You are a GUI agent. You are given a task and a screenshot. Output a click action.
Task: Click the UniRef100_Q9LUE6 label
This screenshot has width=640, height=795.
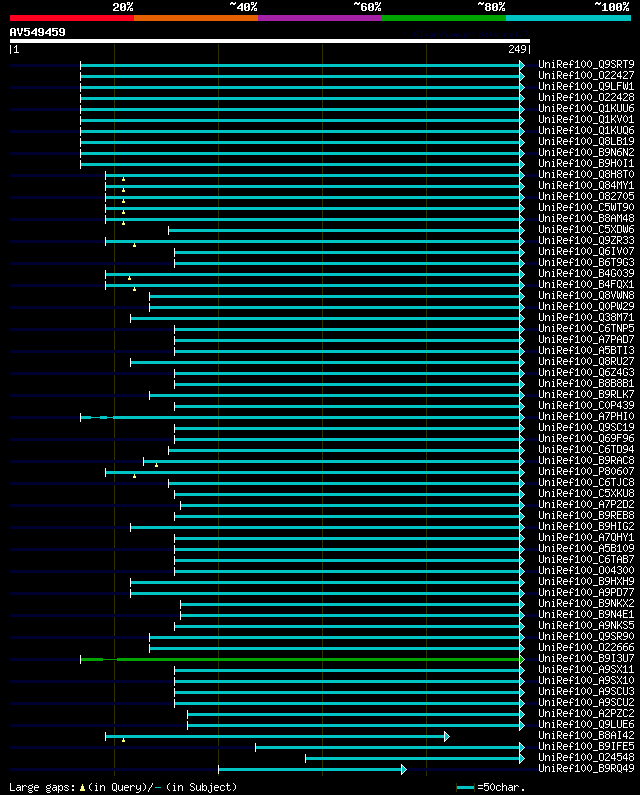(x=586, y=725)
